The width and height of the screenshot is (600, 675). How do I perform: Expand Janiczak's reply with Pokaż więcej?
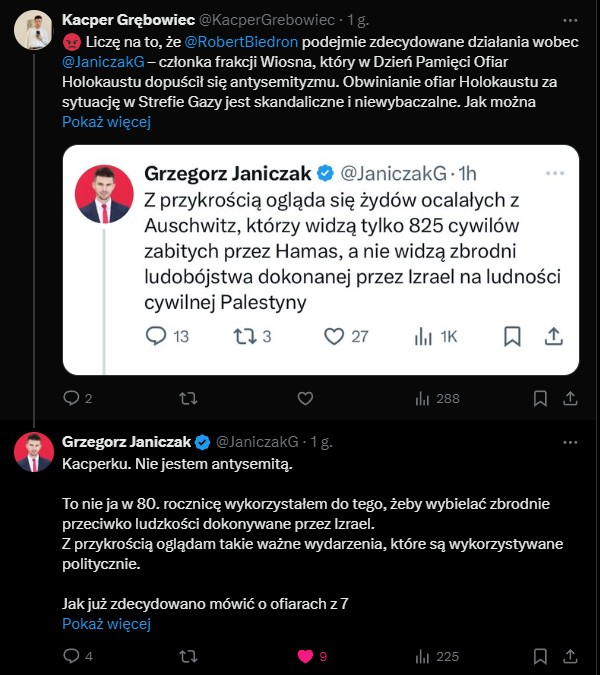click(x=106, y=624)
